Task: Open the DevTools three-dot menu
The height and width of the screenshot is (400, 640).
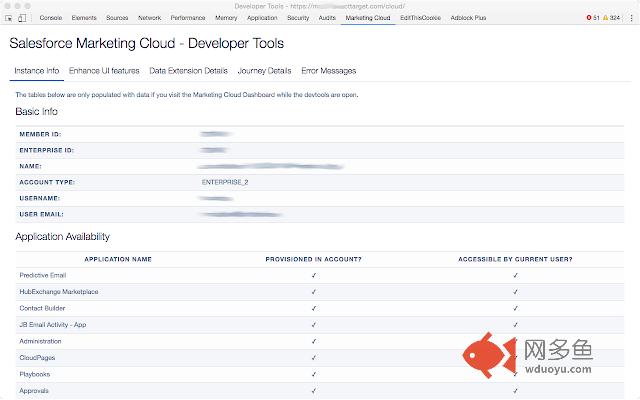Action: (x=631, y=18)
